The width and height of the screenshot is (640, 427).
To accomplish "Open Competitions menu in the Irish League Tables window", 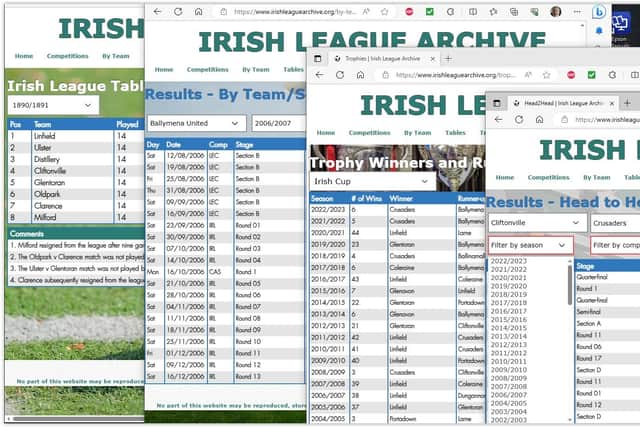I will pos(67,56).
